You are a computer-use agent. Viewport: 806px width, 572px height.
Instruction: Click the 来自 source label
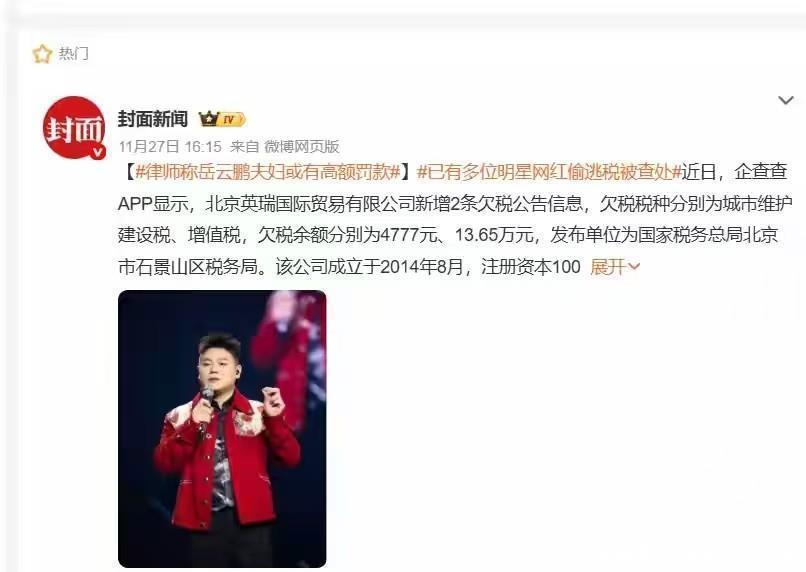244,147
